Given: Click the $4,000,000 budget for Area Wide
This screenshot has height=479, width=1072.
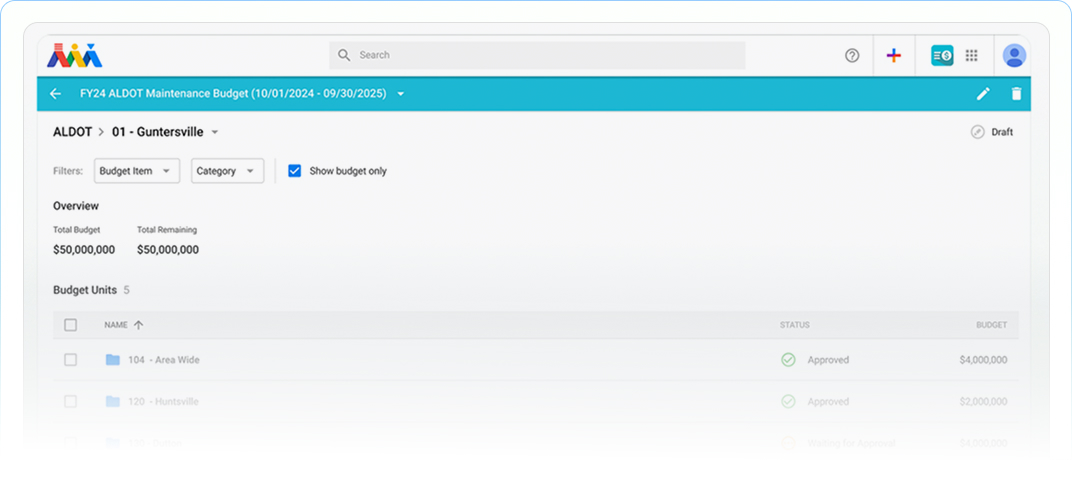Looking at the screenshot, I should point(983,359).
